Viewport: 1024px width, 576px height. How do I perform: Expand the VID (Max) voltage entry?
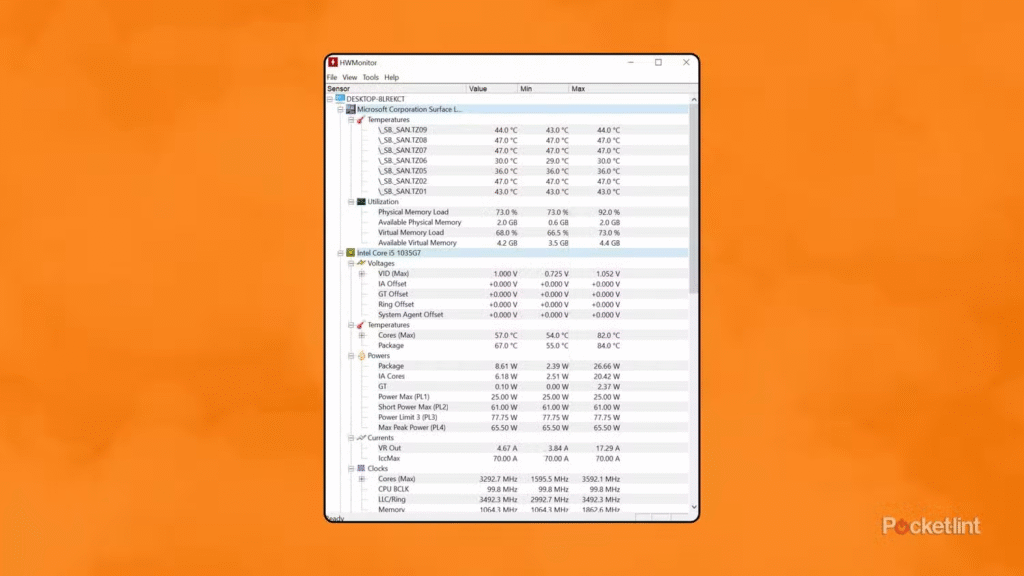click(x=362, y=274)
